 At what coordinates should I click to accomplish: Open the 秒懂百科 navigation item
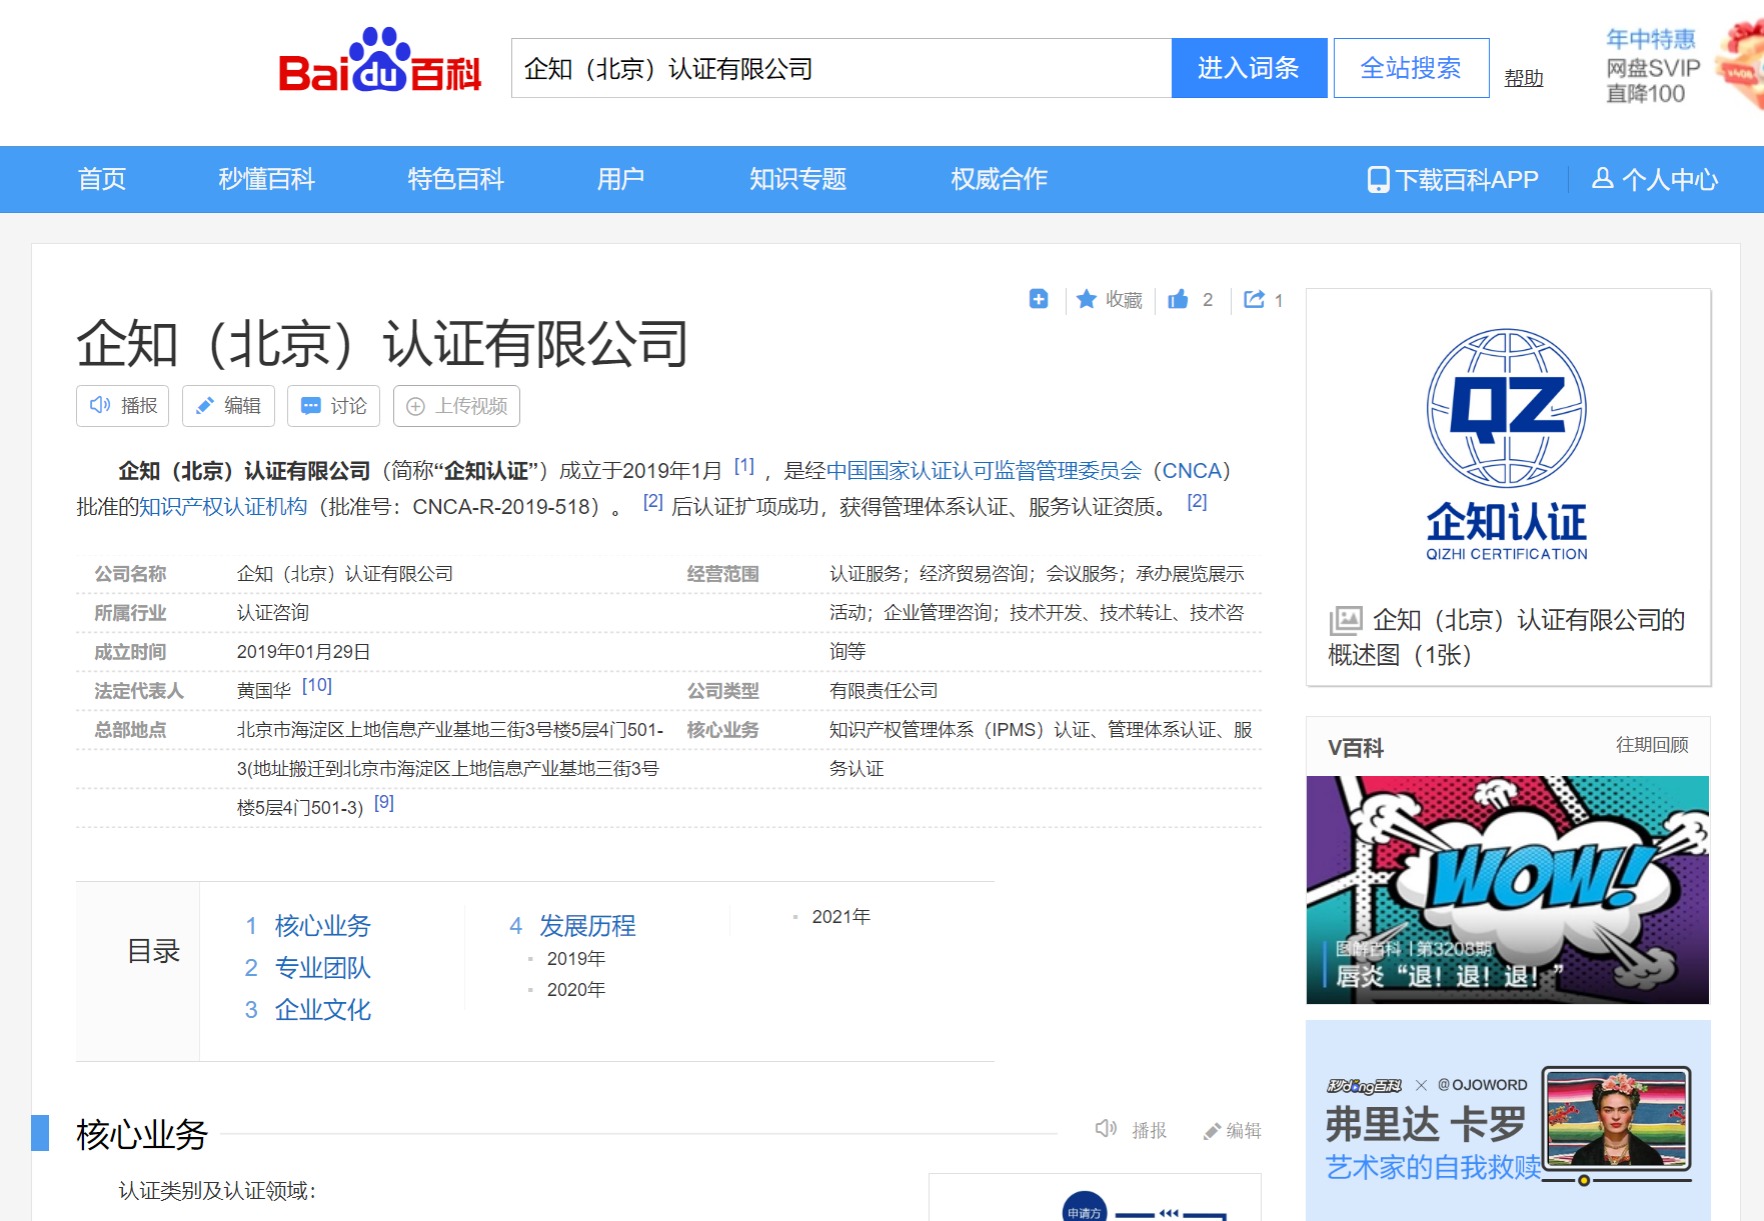click(267, 179)
